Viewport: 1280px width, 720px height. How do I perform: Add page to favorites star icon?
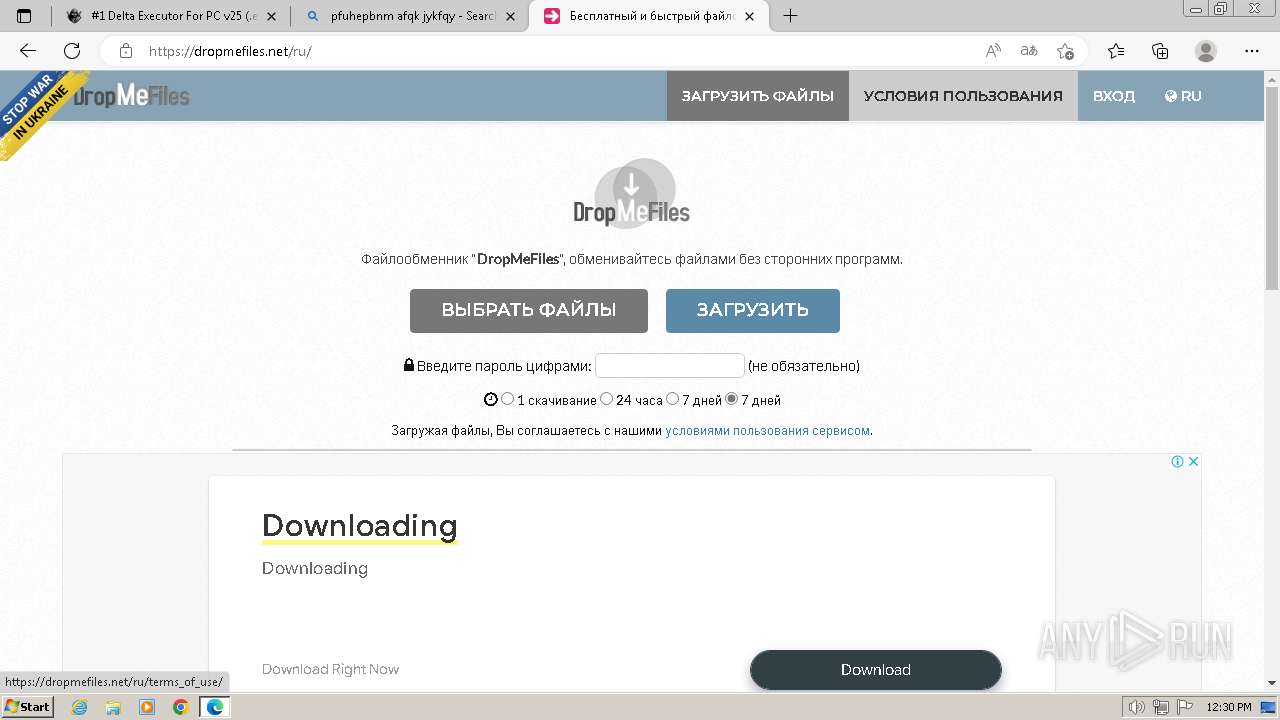coord(1065,51)
